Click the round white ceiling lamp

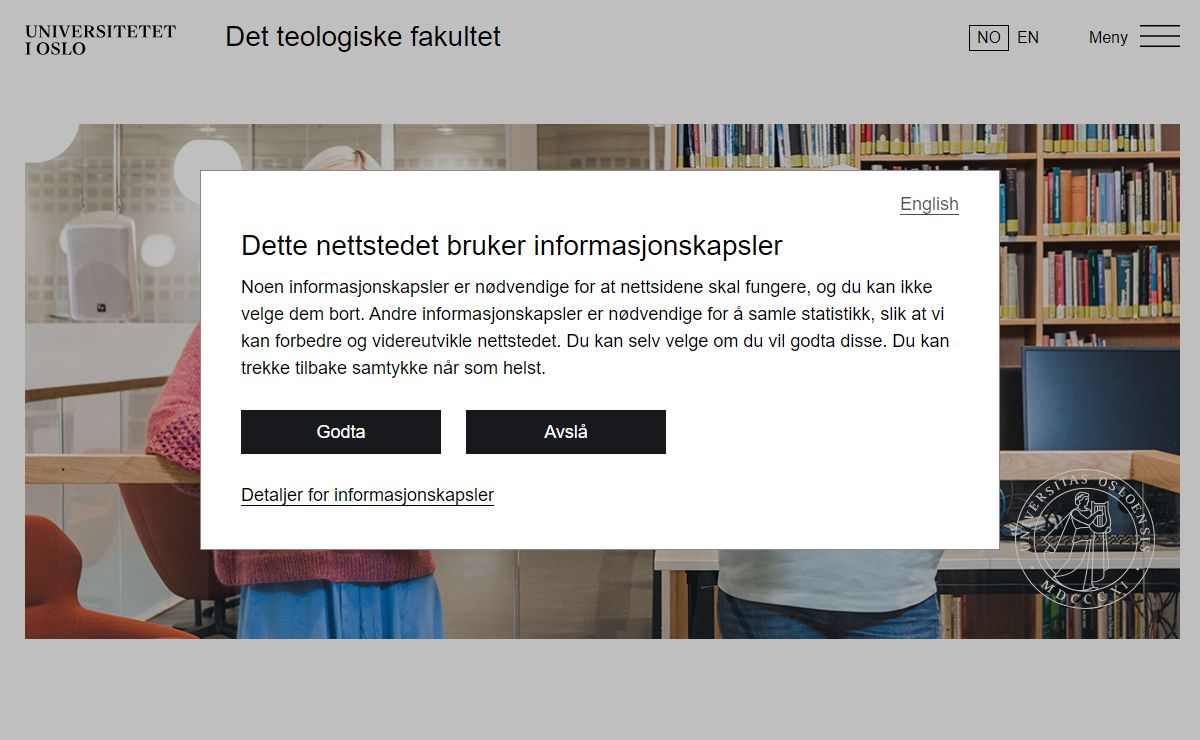(208, 155)
